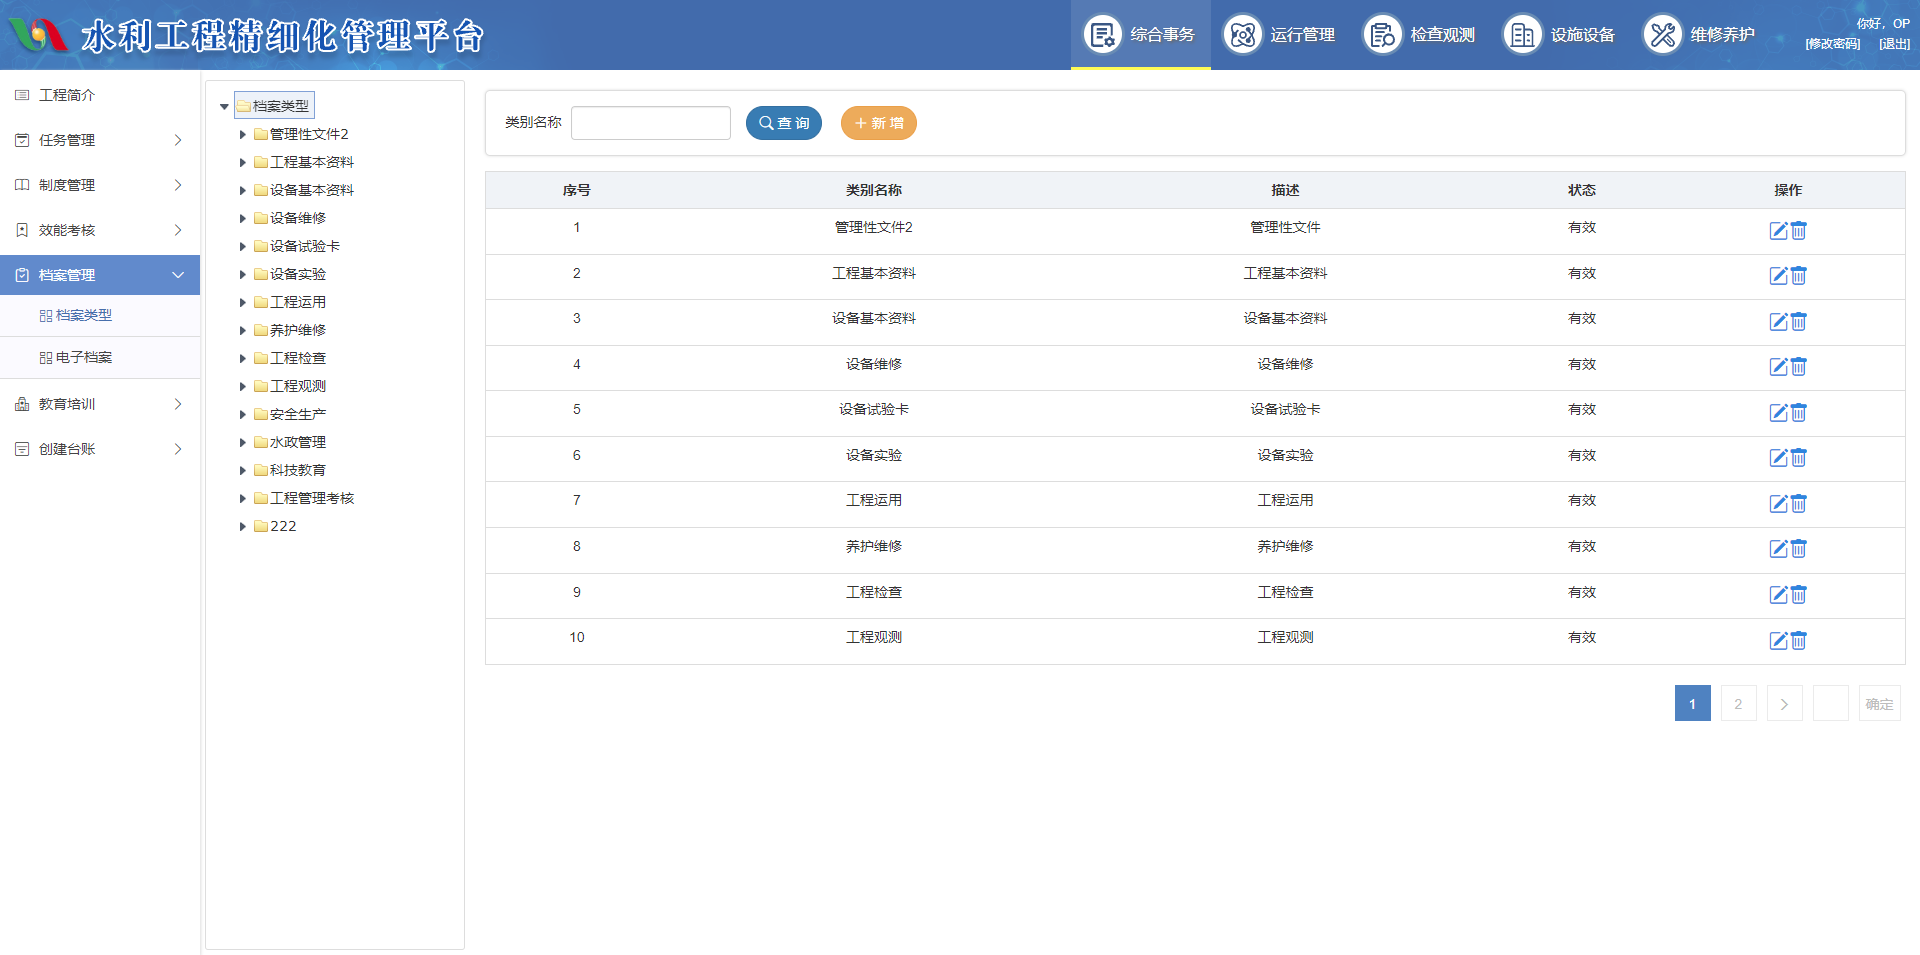Click delete trash icon for 工程基本资料 row

[1798, 276]
